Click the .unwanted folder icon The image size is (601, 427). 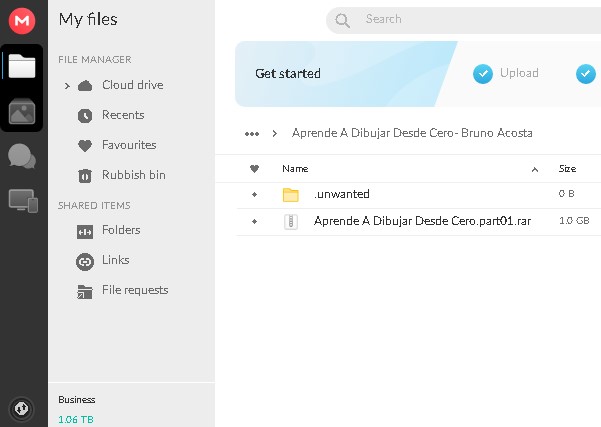pos(291,194)
